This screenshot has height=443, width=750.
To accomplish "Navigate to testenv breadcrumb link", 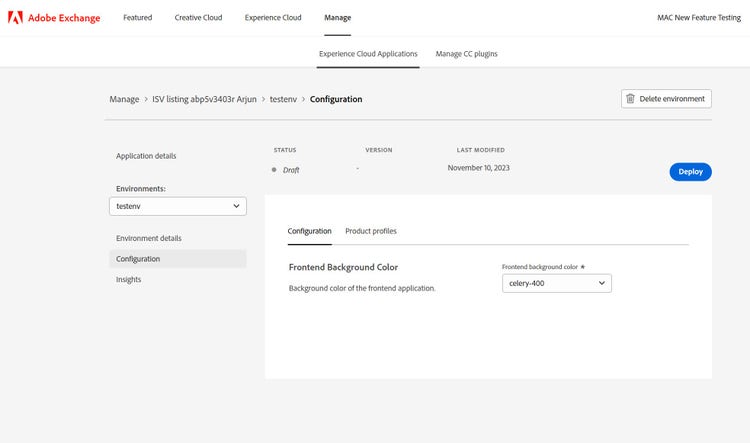I will (286, 99).
